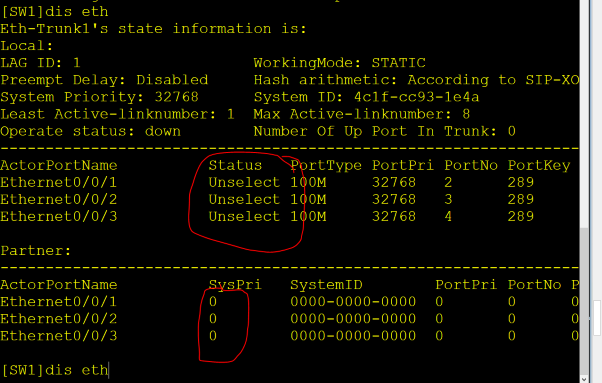Click 'Max Active-linknumber: 8' text
The height and width of the screenshot is (383, 602).
tap(362, 114)
